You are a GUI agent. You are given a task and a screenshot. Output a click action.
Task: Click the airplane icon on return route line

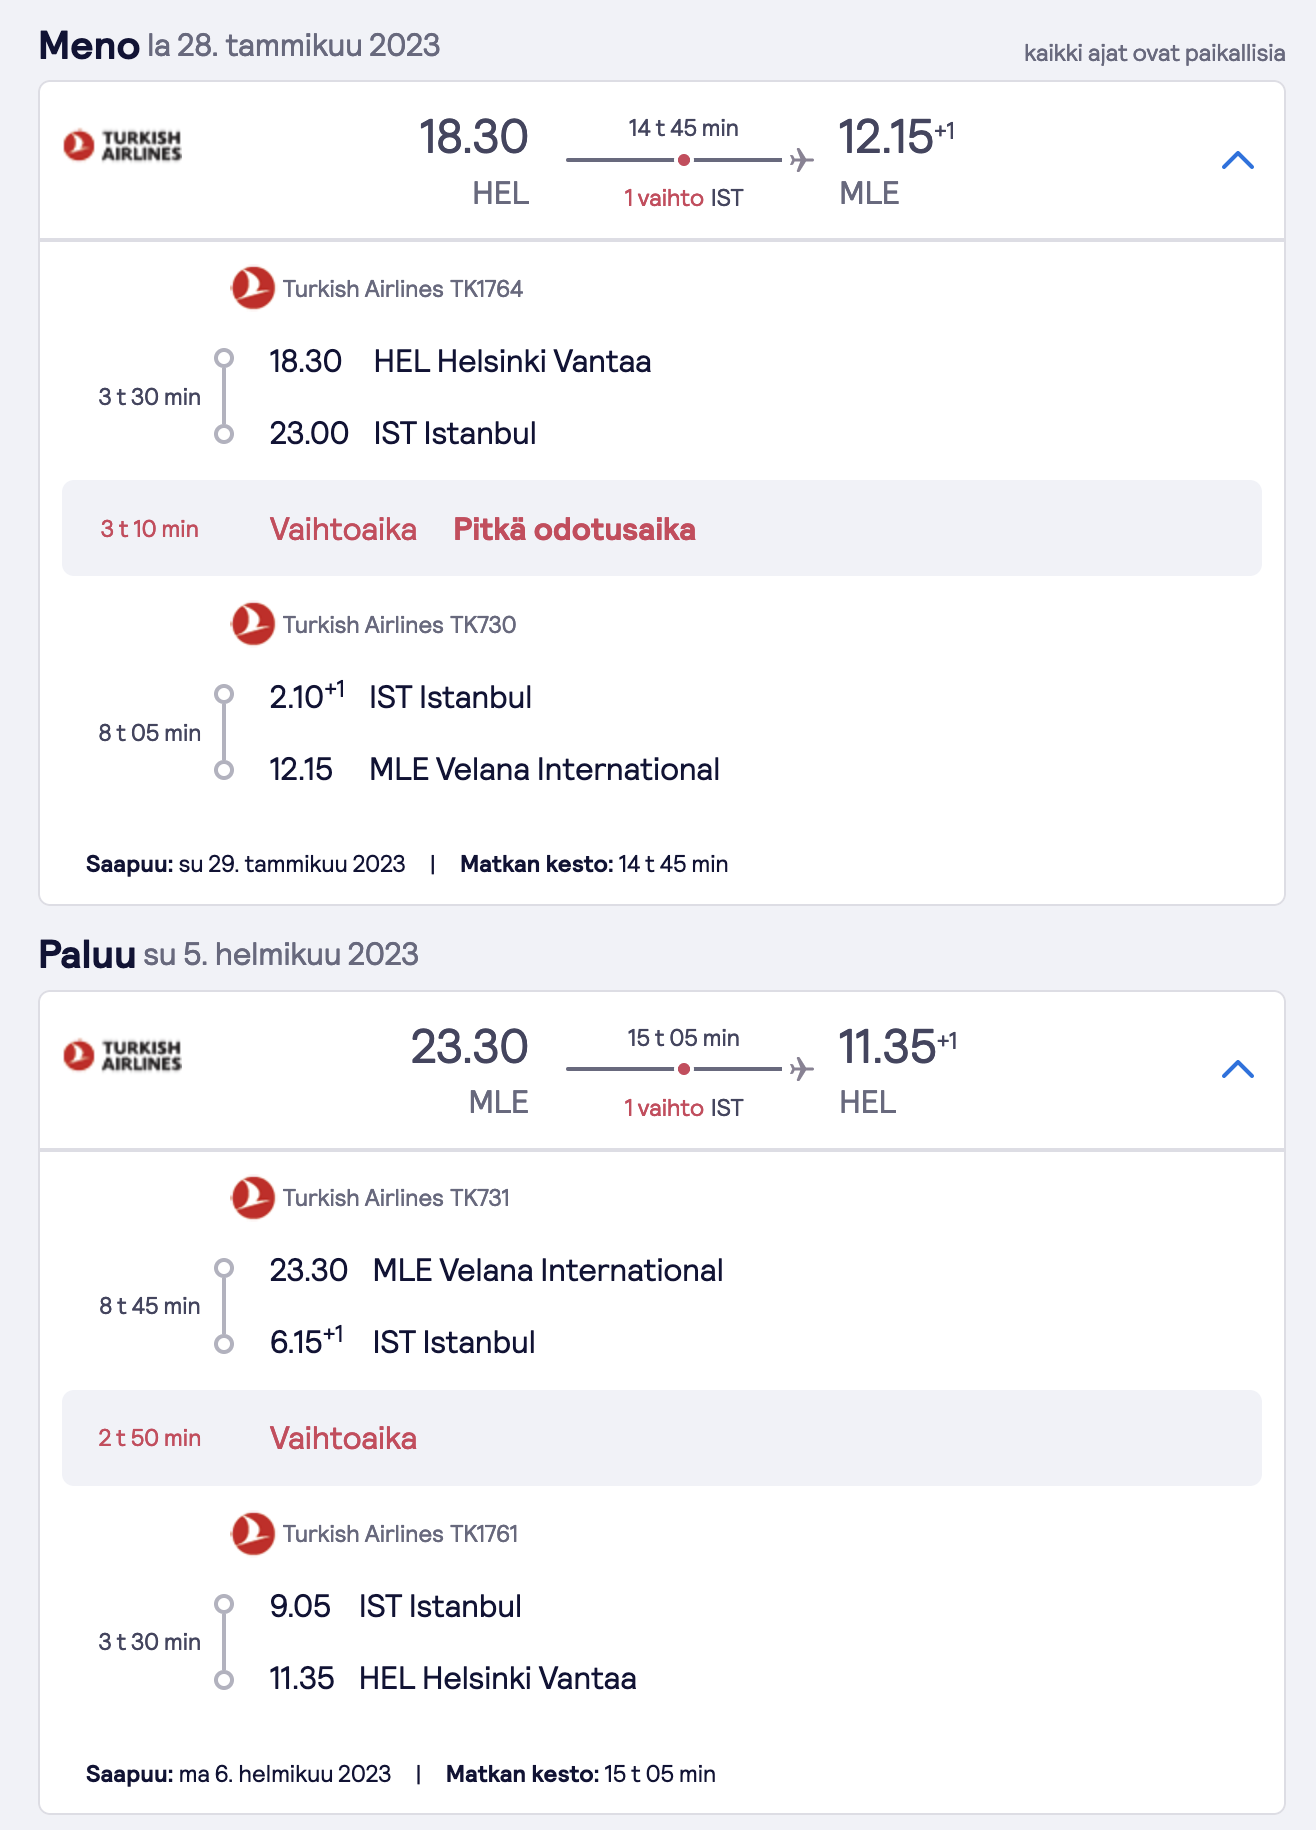click(x=801, y=1069)
